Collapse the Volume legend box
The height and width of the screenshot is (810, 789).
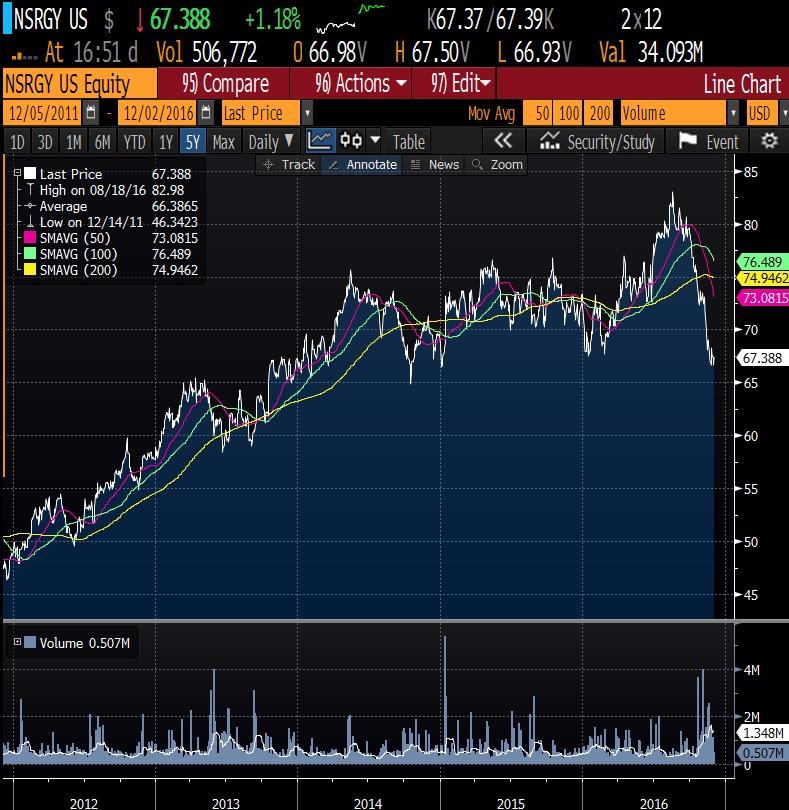point(16,643)
